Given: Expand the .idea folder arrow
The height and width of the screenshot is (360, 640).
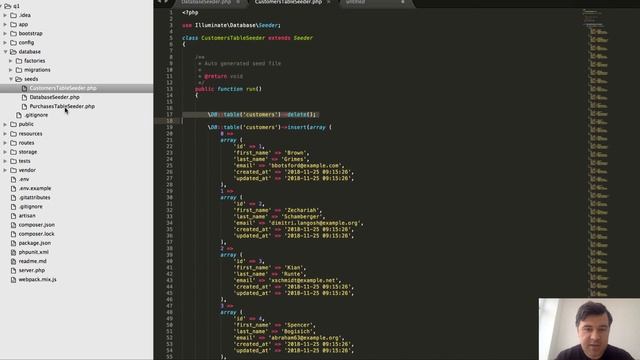Looking at the screenshot, I should pos(5,15).
